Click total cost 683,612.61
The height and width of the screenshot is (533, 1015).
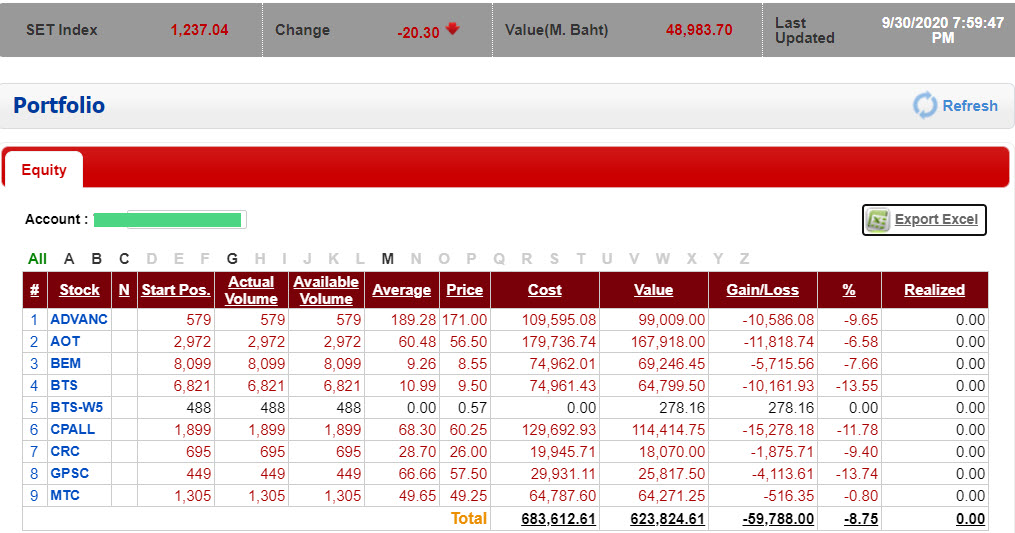point(558,519)
